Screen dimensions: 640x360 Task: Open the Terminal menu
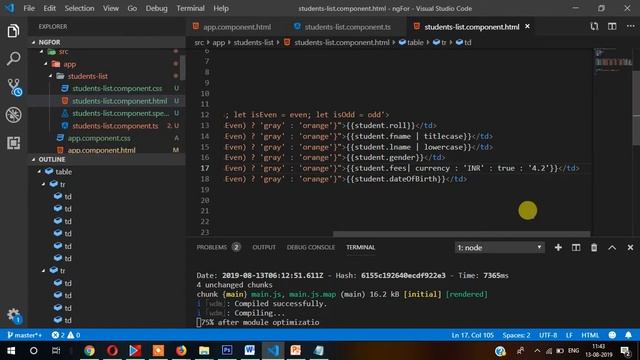pos(190,8)
